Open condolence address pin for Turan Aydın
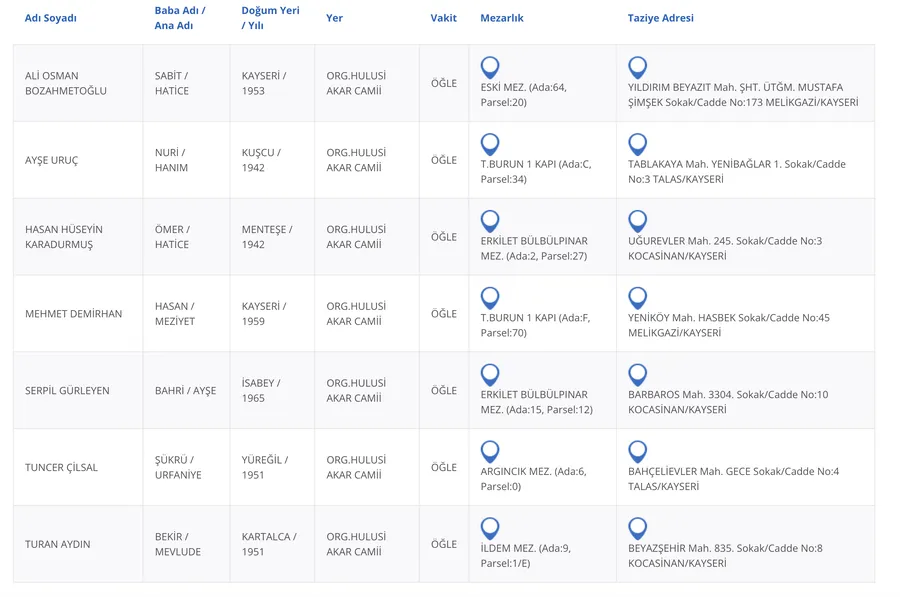Screen dimensions: 900x597 637,529
